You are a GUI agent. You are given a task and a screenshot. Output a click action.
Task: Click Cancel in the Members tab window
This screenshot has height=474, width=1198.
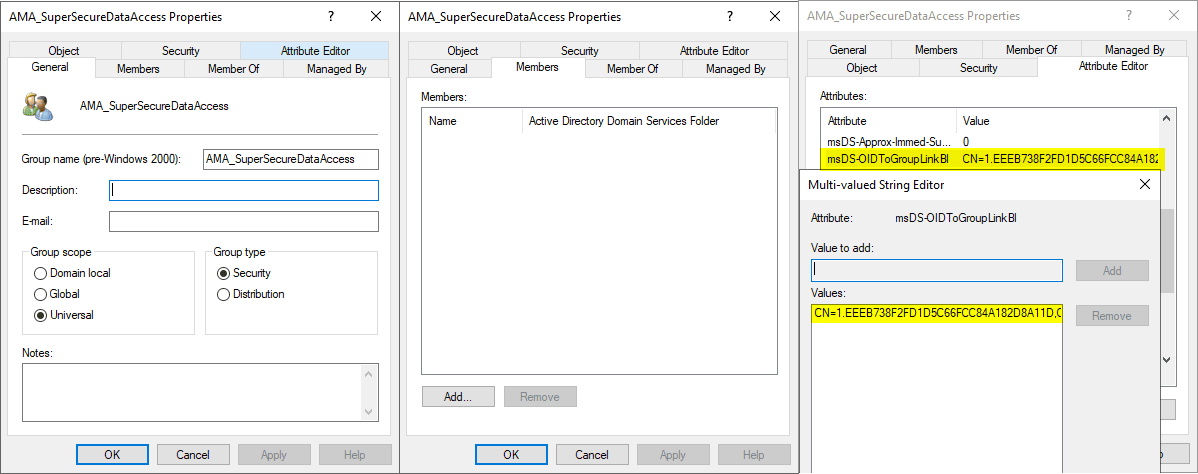pos(591,454)
